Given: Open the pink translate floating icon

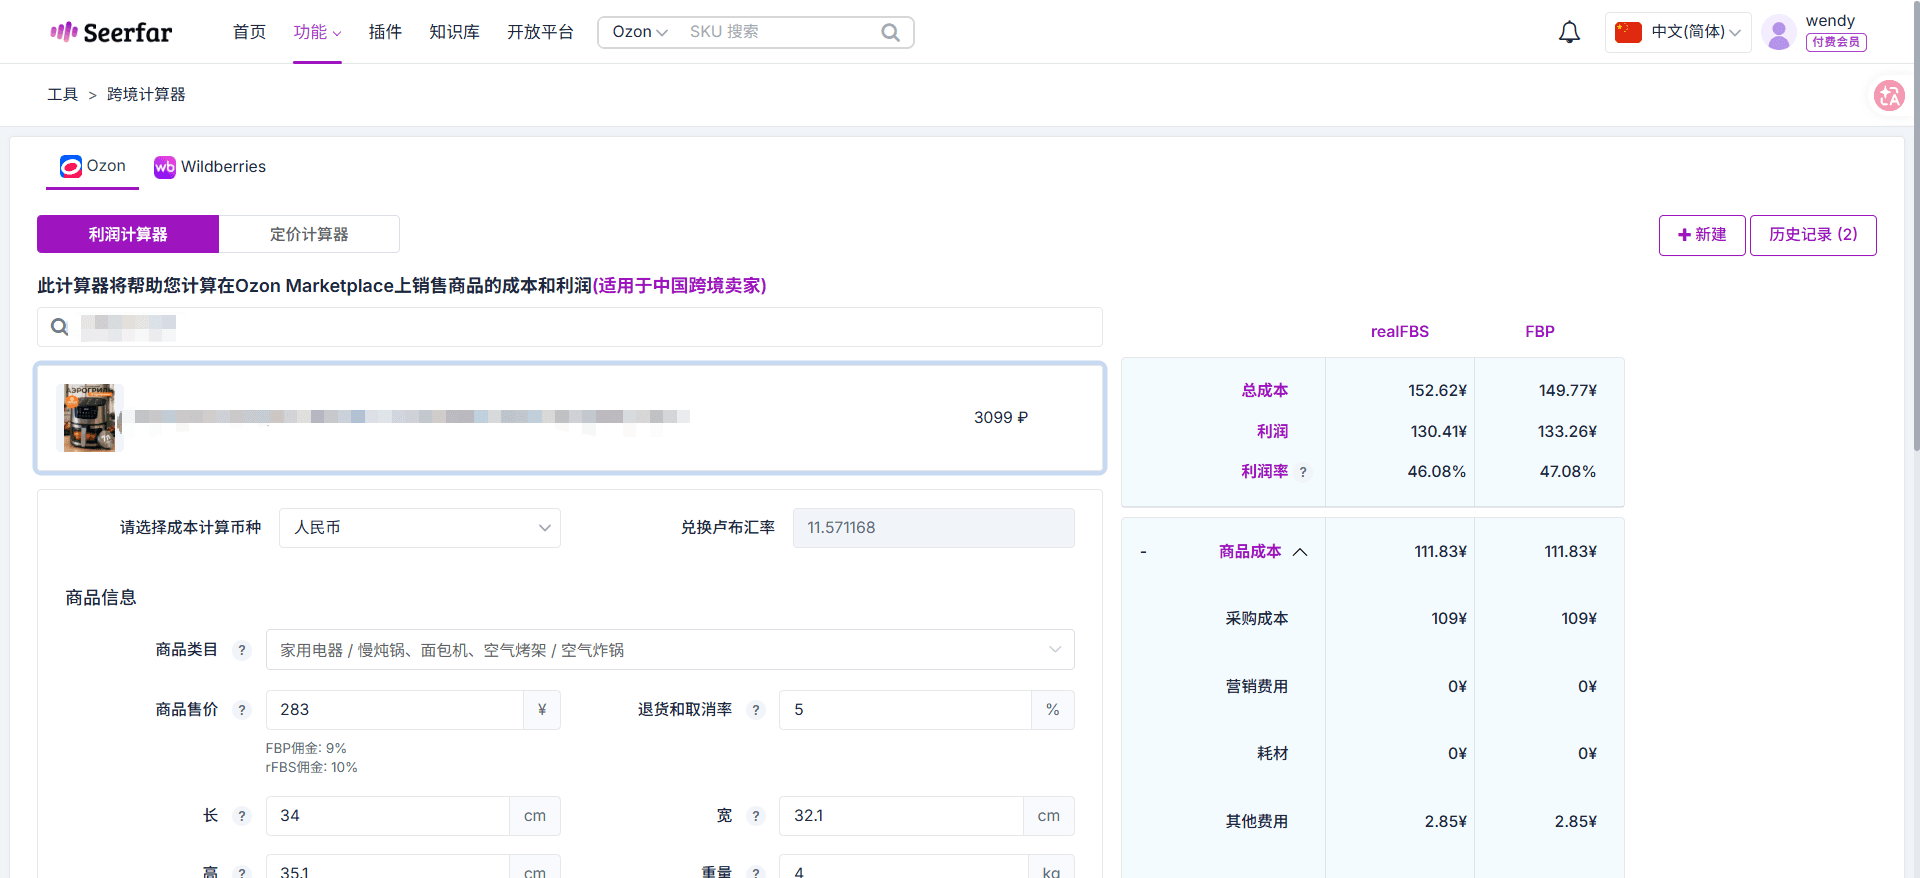Looking at the screenshot, I should click(1889, 96).
